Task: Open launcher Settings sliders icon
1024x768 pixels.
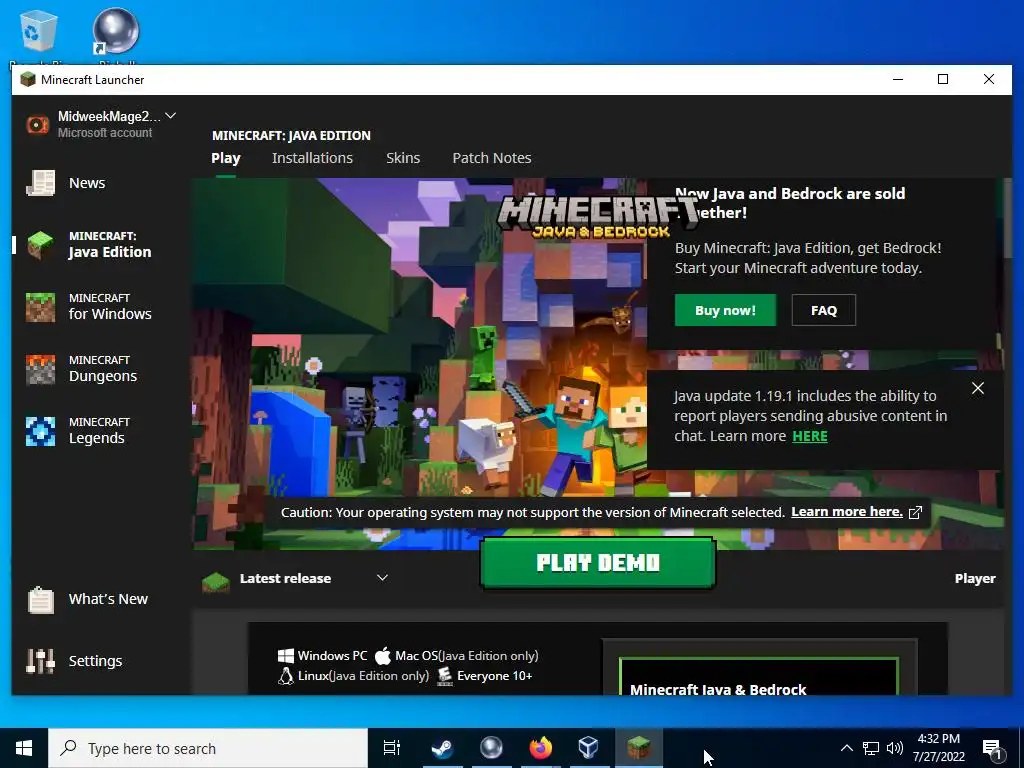Action: click(40, 661)
